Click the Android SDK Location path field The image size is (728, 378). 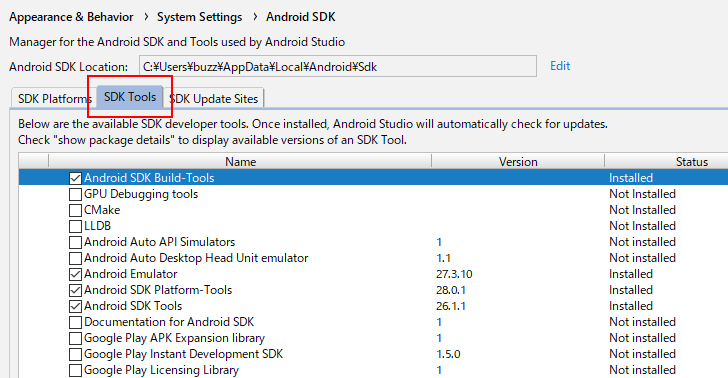pyautogui.click(x=338, y=66)
